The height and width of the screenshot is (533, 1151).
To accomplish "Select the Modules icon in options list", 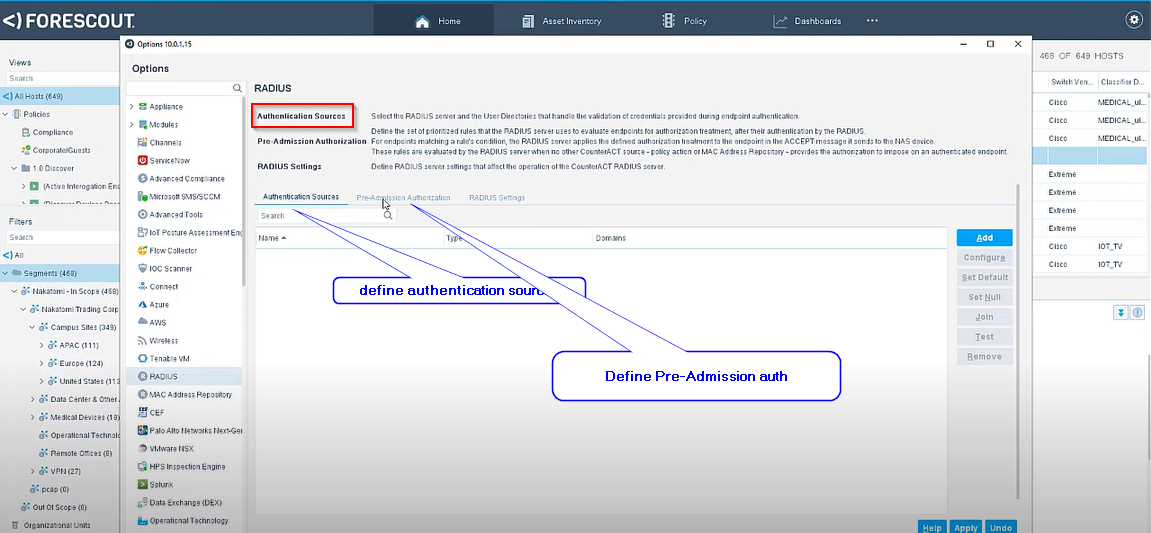I will pos(142,125).
